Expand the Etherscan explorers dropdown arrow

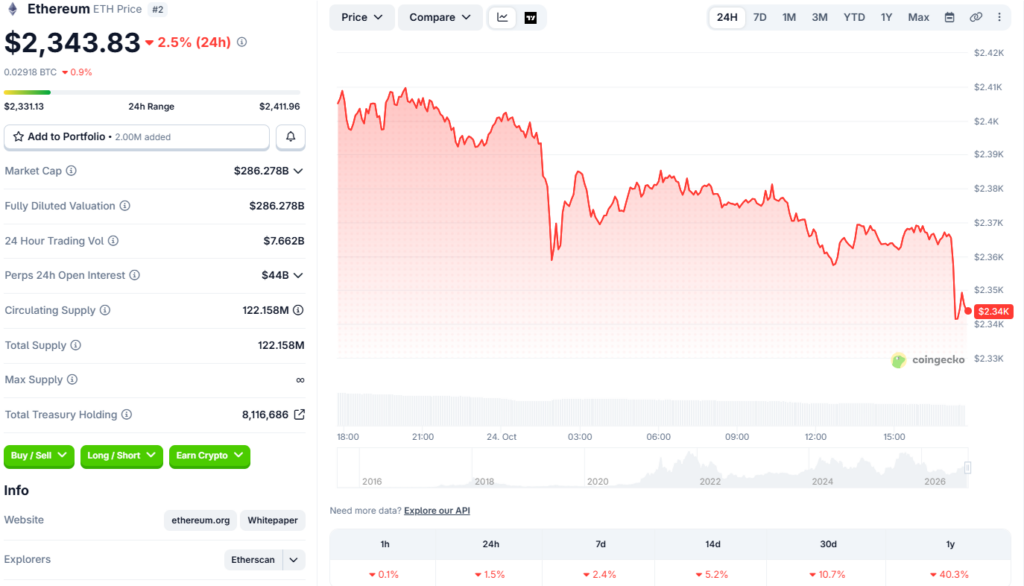(x=294, y=560)
